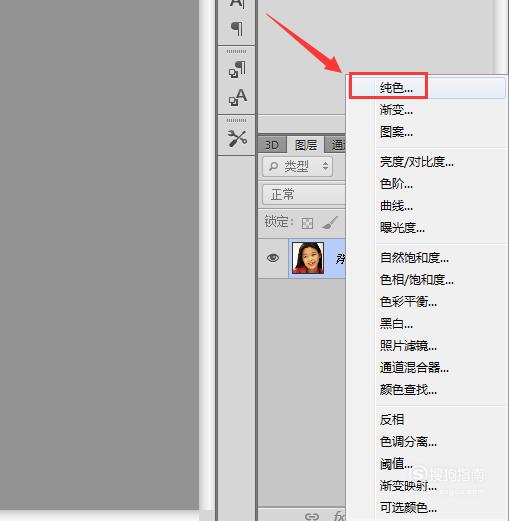Click the lock transparent pixels icon

pyautogui.click(x=307, y=223)
